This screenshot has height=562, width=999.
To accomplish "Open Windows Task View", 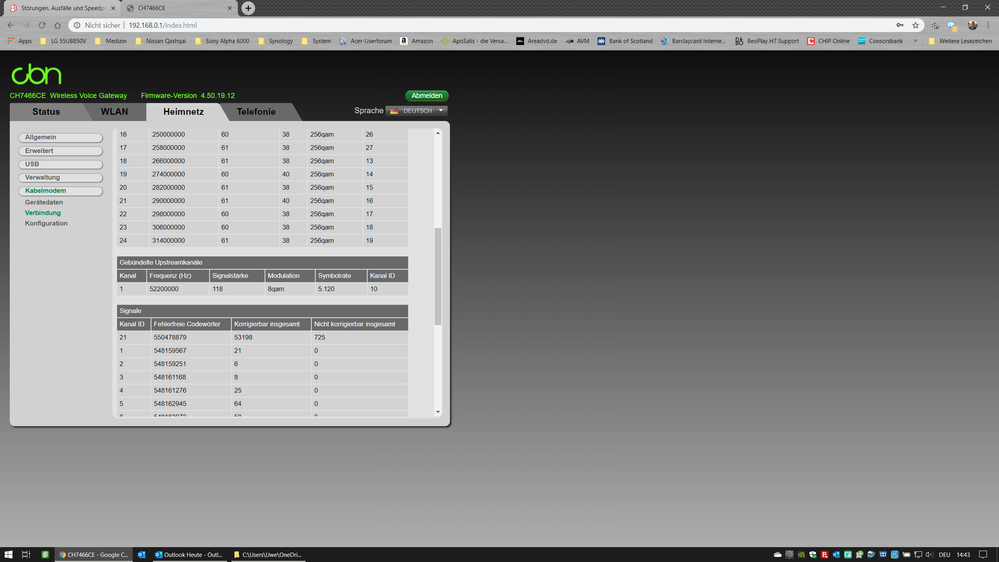I will (x=26, y=555).
